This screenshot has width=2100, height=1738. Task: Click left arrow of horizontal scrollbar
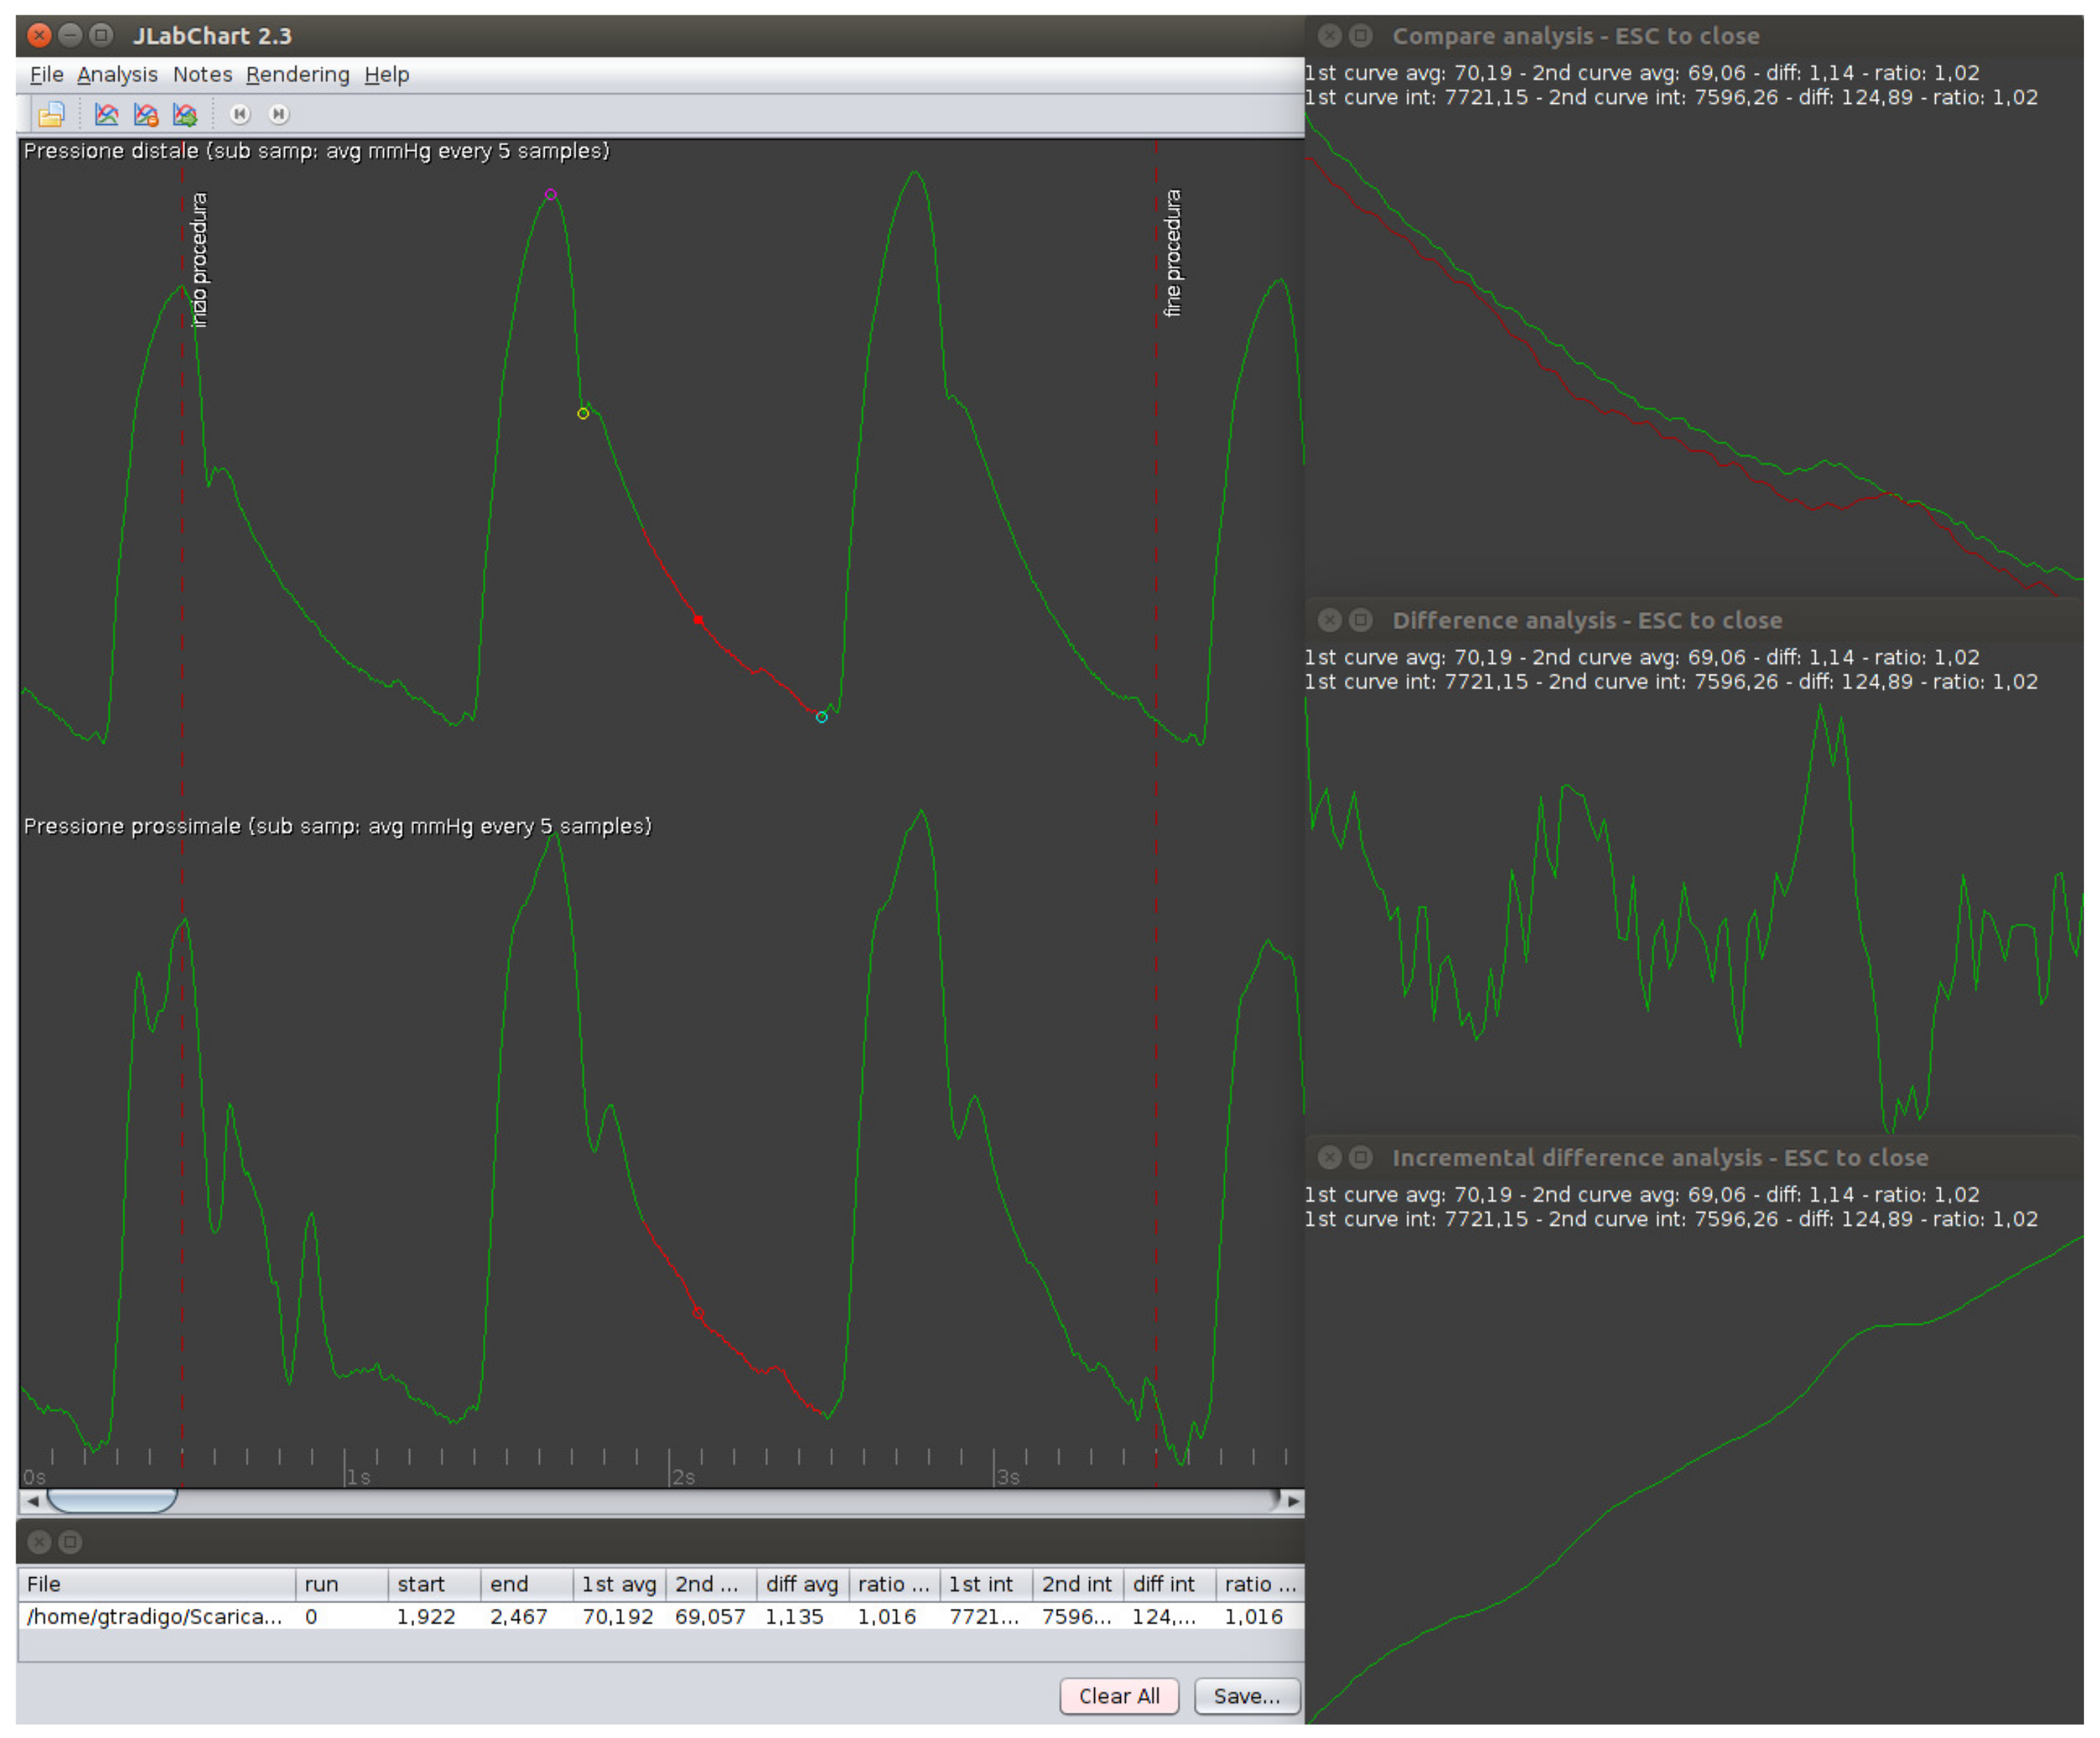33,1501
